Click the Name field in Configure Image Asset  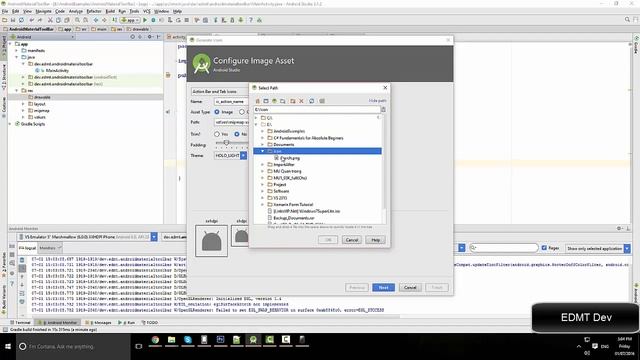click(x=231, y=101)
